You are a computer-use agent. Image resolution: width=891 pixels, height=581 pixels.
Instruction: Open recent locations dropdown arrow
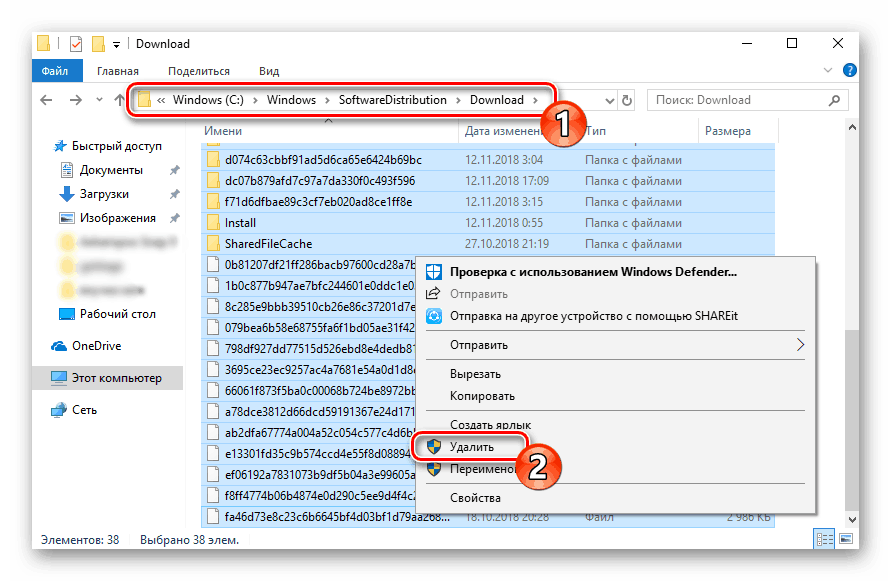point(99,100)
